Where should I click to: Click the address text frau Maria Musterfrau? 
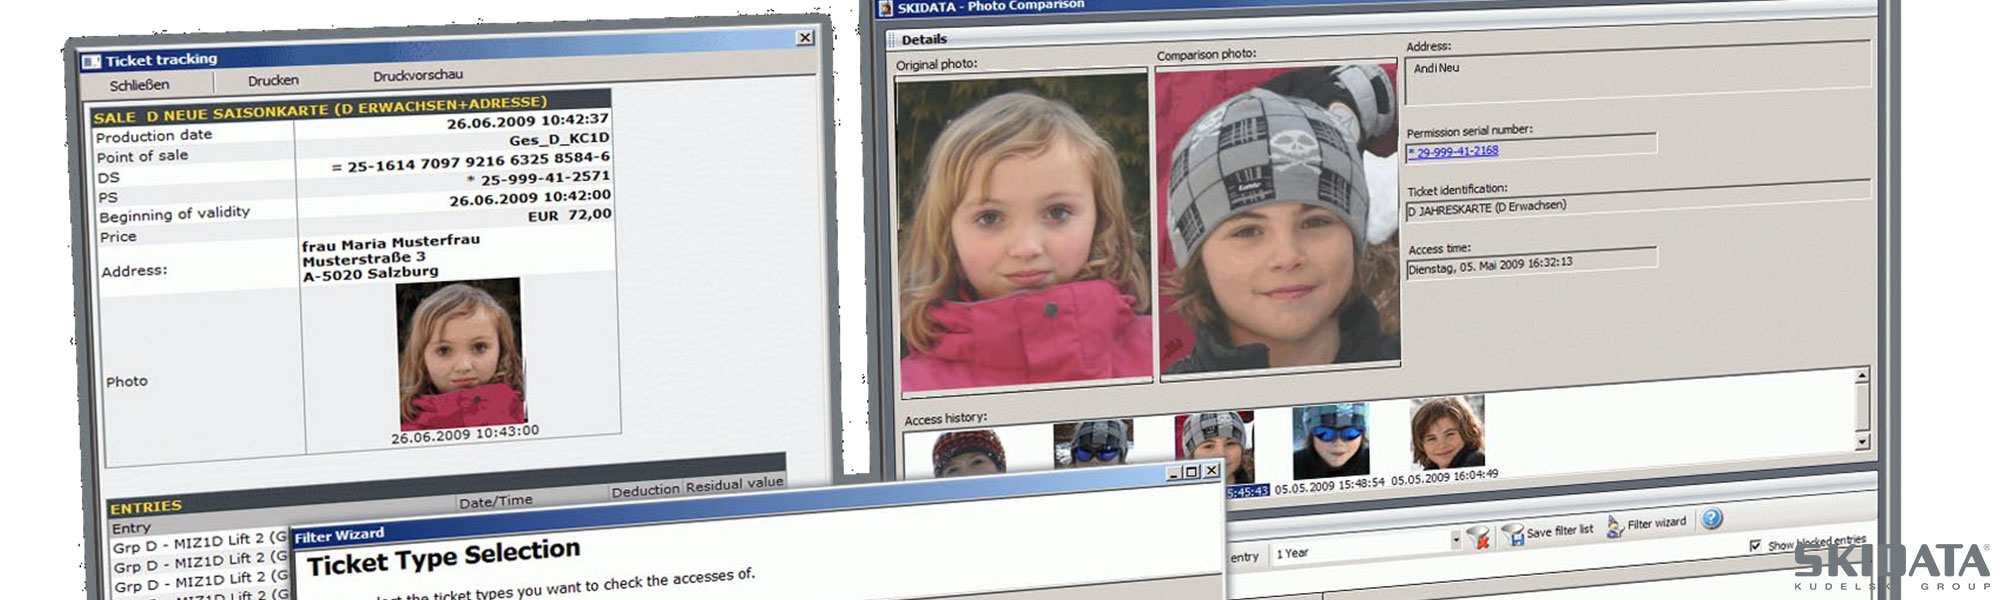click(x=390, y=243)
